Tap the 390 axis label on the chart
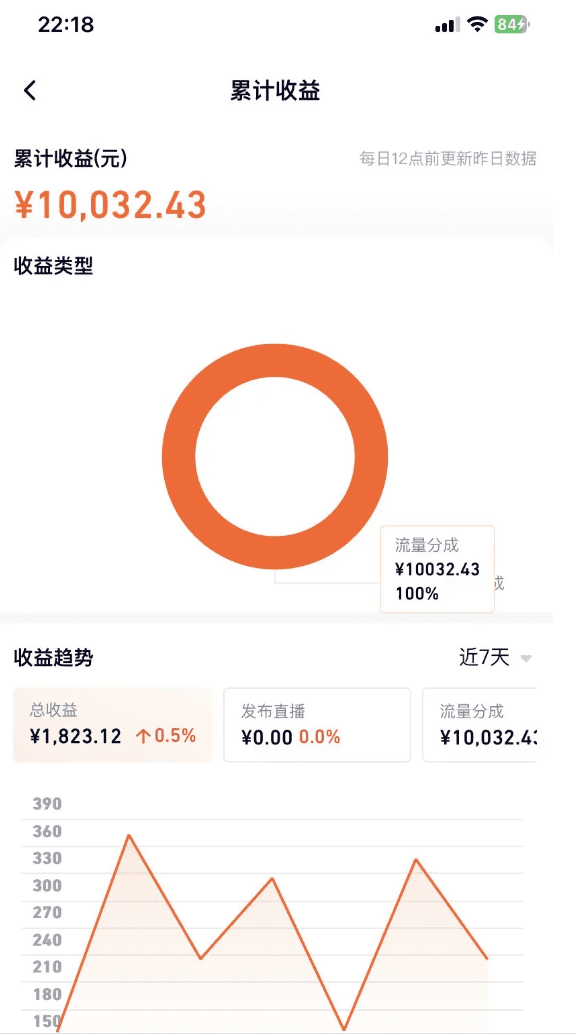The width and height of the screenshot is (576, 1035). pyautogui.click(x=47, y=803)
